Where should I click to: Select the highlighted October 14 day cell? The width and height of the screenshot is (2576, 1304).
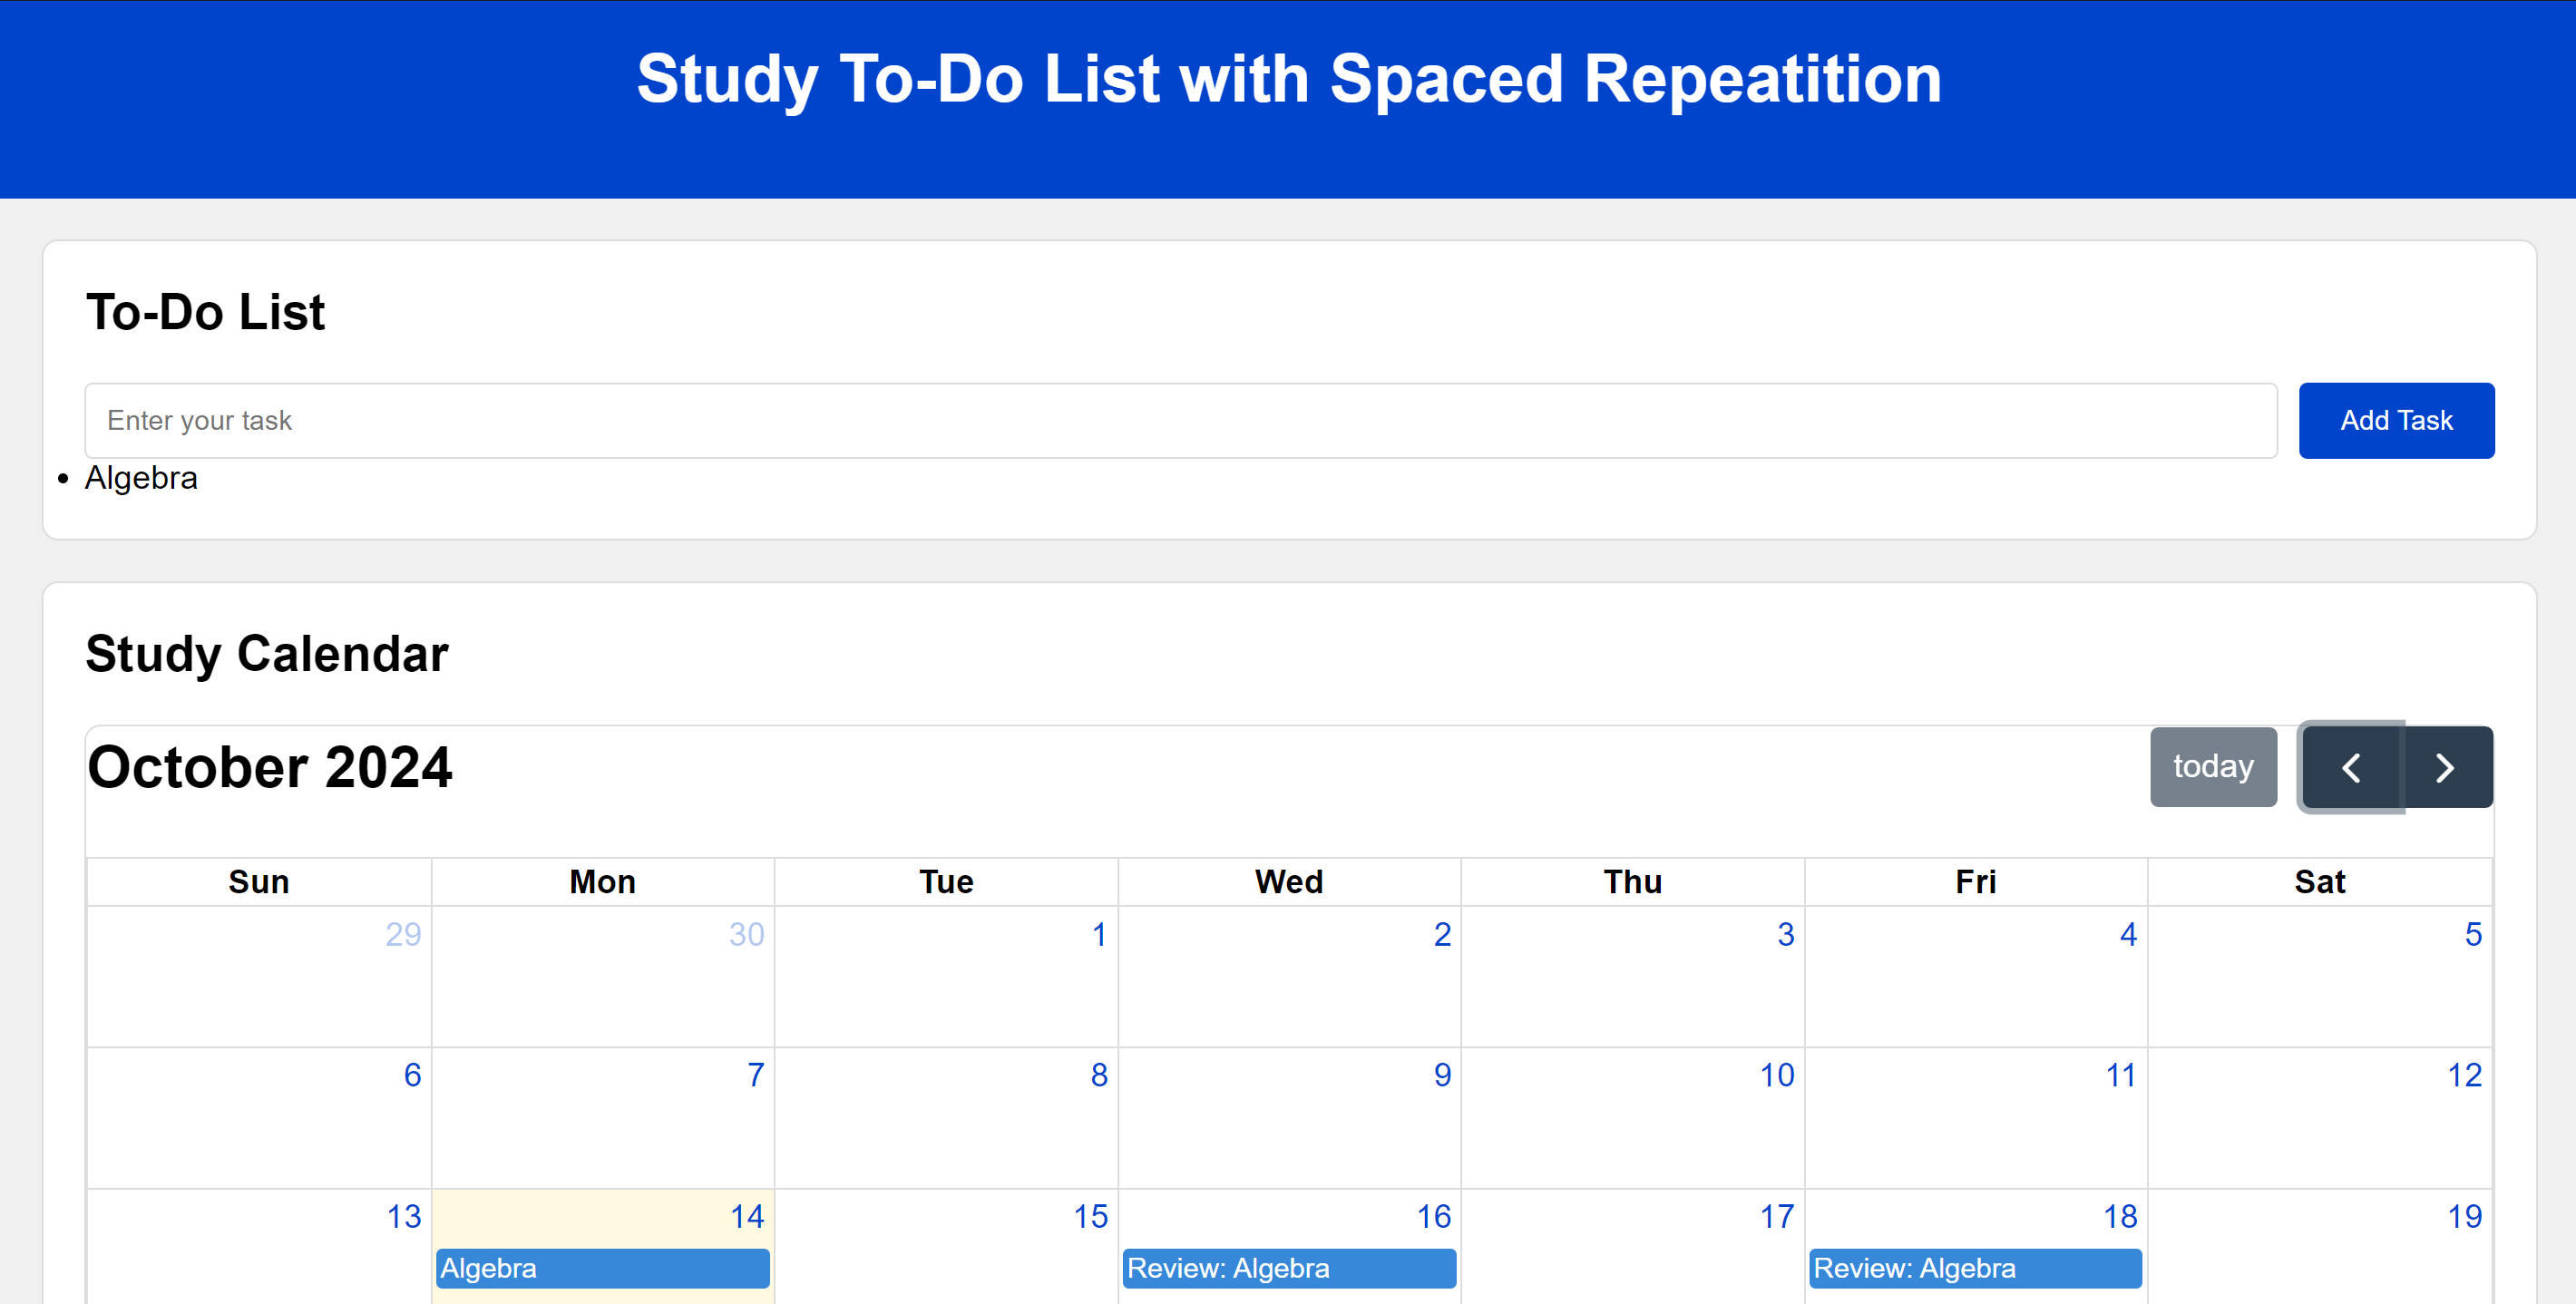[x=602, y=1230]
